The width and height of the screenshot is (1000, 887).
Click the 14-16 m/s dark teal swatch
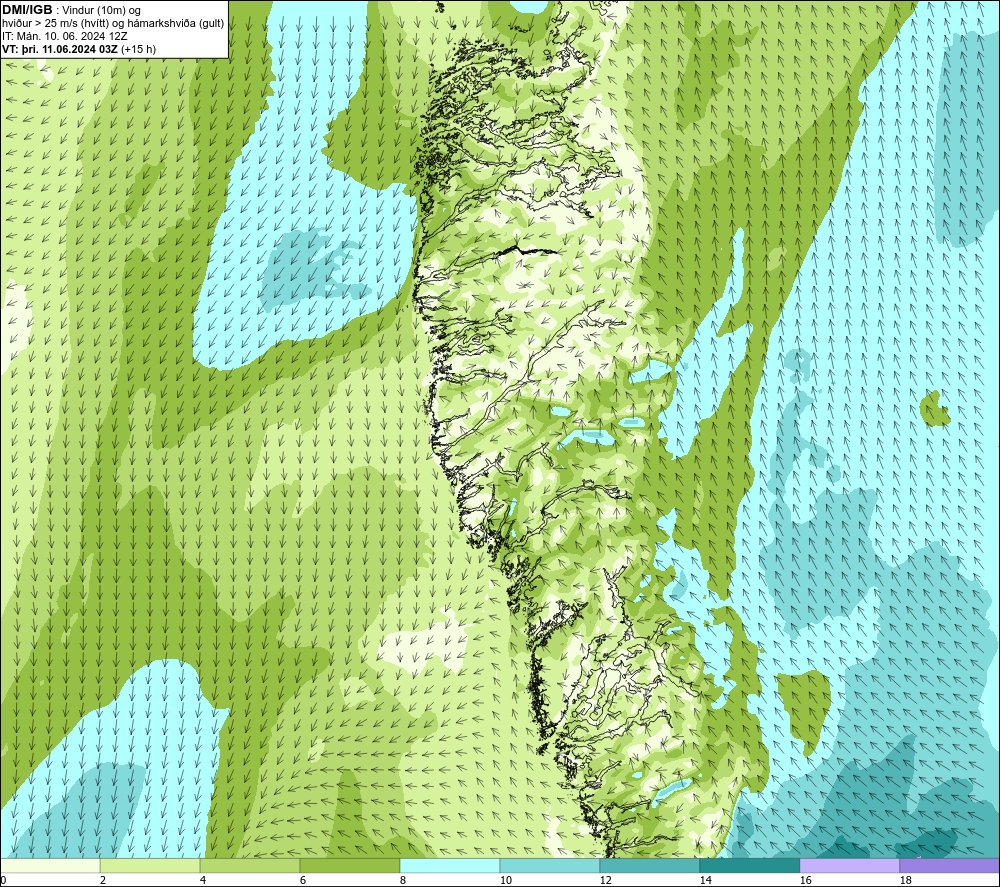click(x=749, y=865)
